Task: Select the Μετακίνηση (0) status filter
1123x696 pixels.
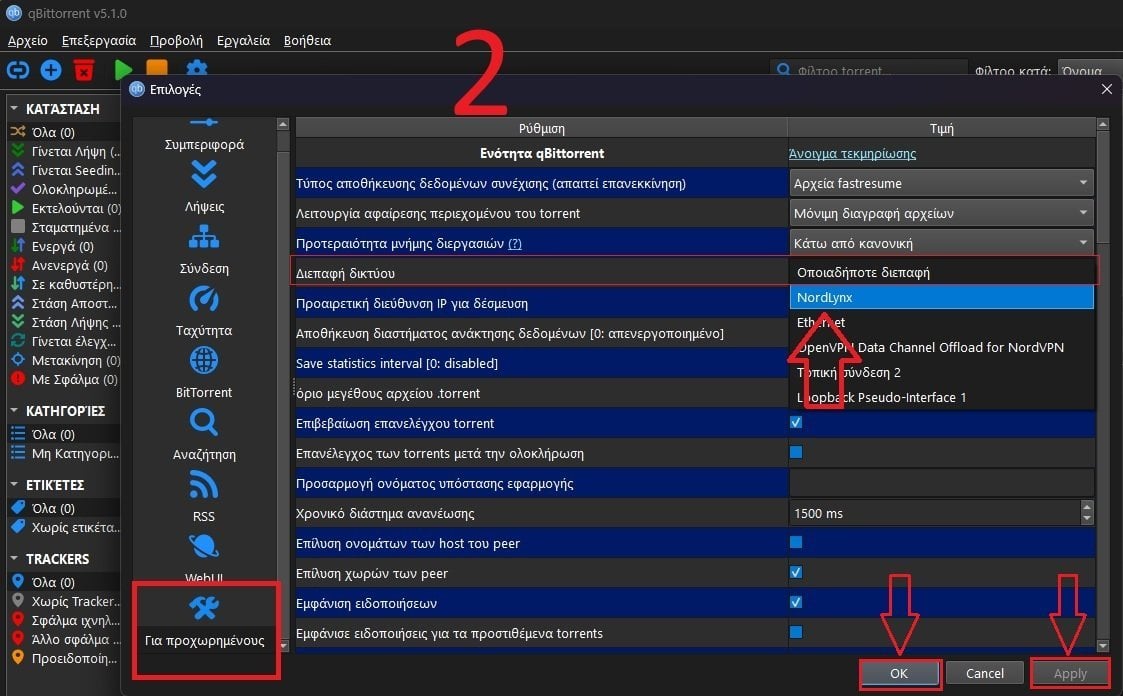Action: point(64,360)
